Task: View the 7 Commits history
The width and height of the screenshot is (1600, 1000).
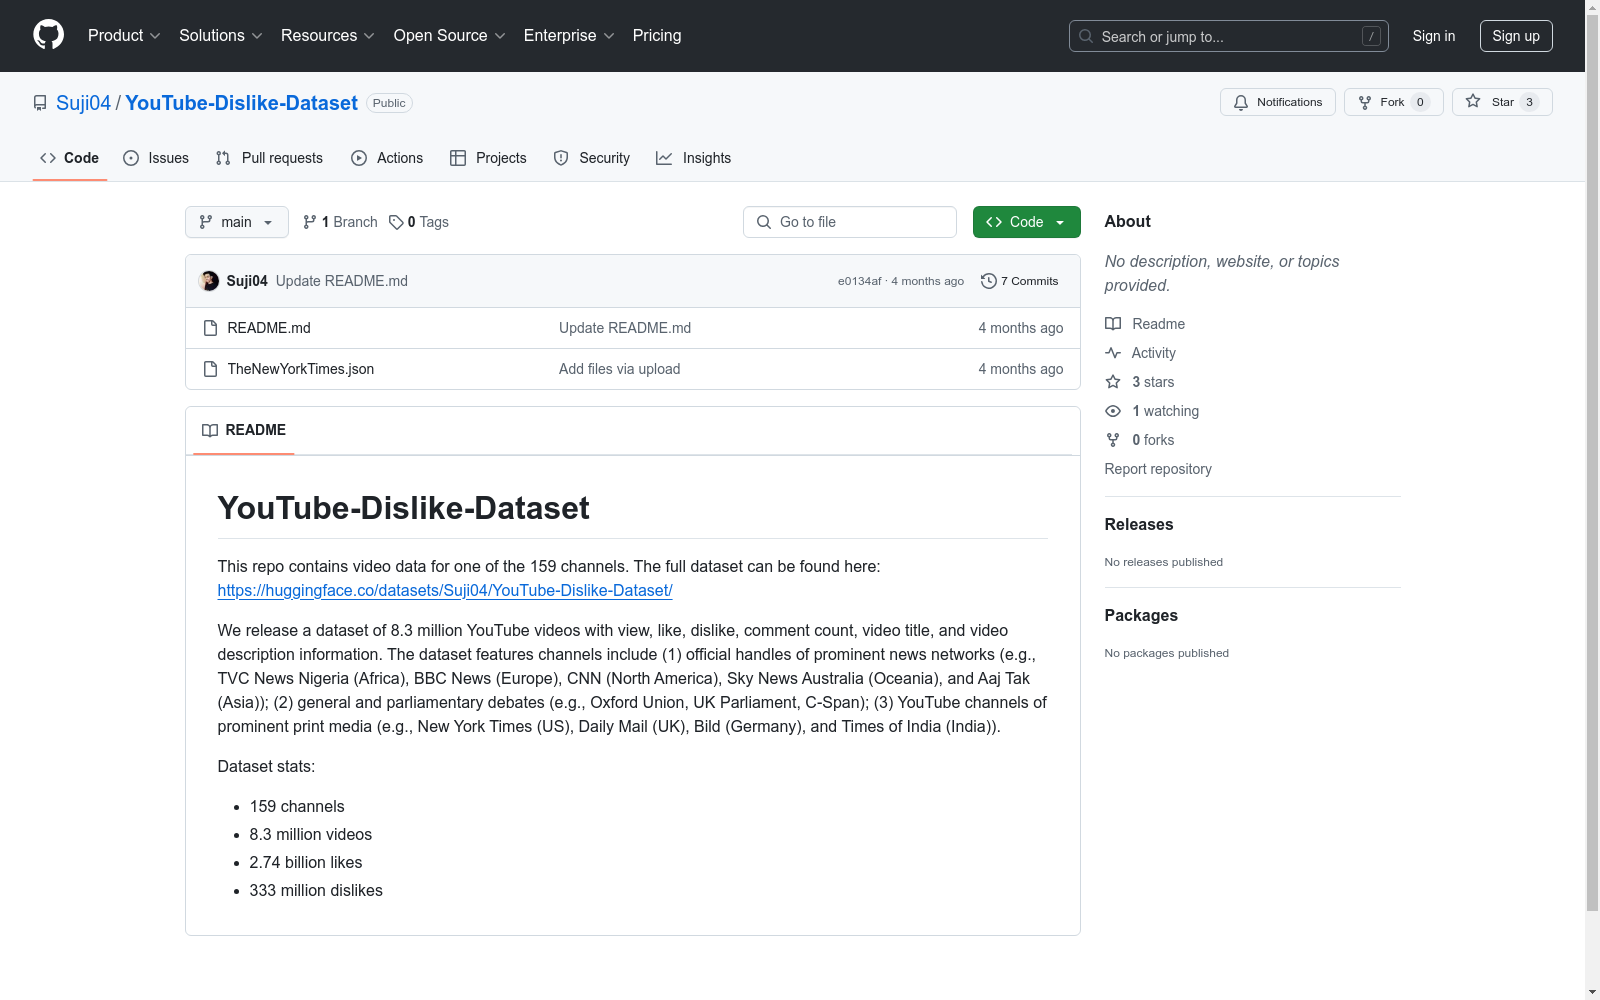Action: 1020,281
